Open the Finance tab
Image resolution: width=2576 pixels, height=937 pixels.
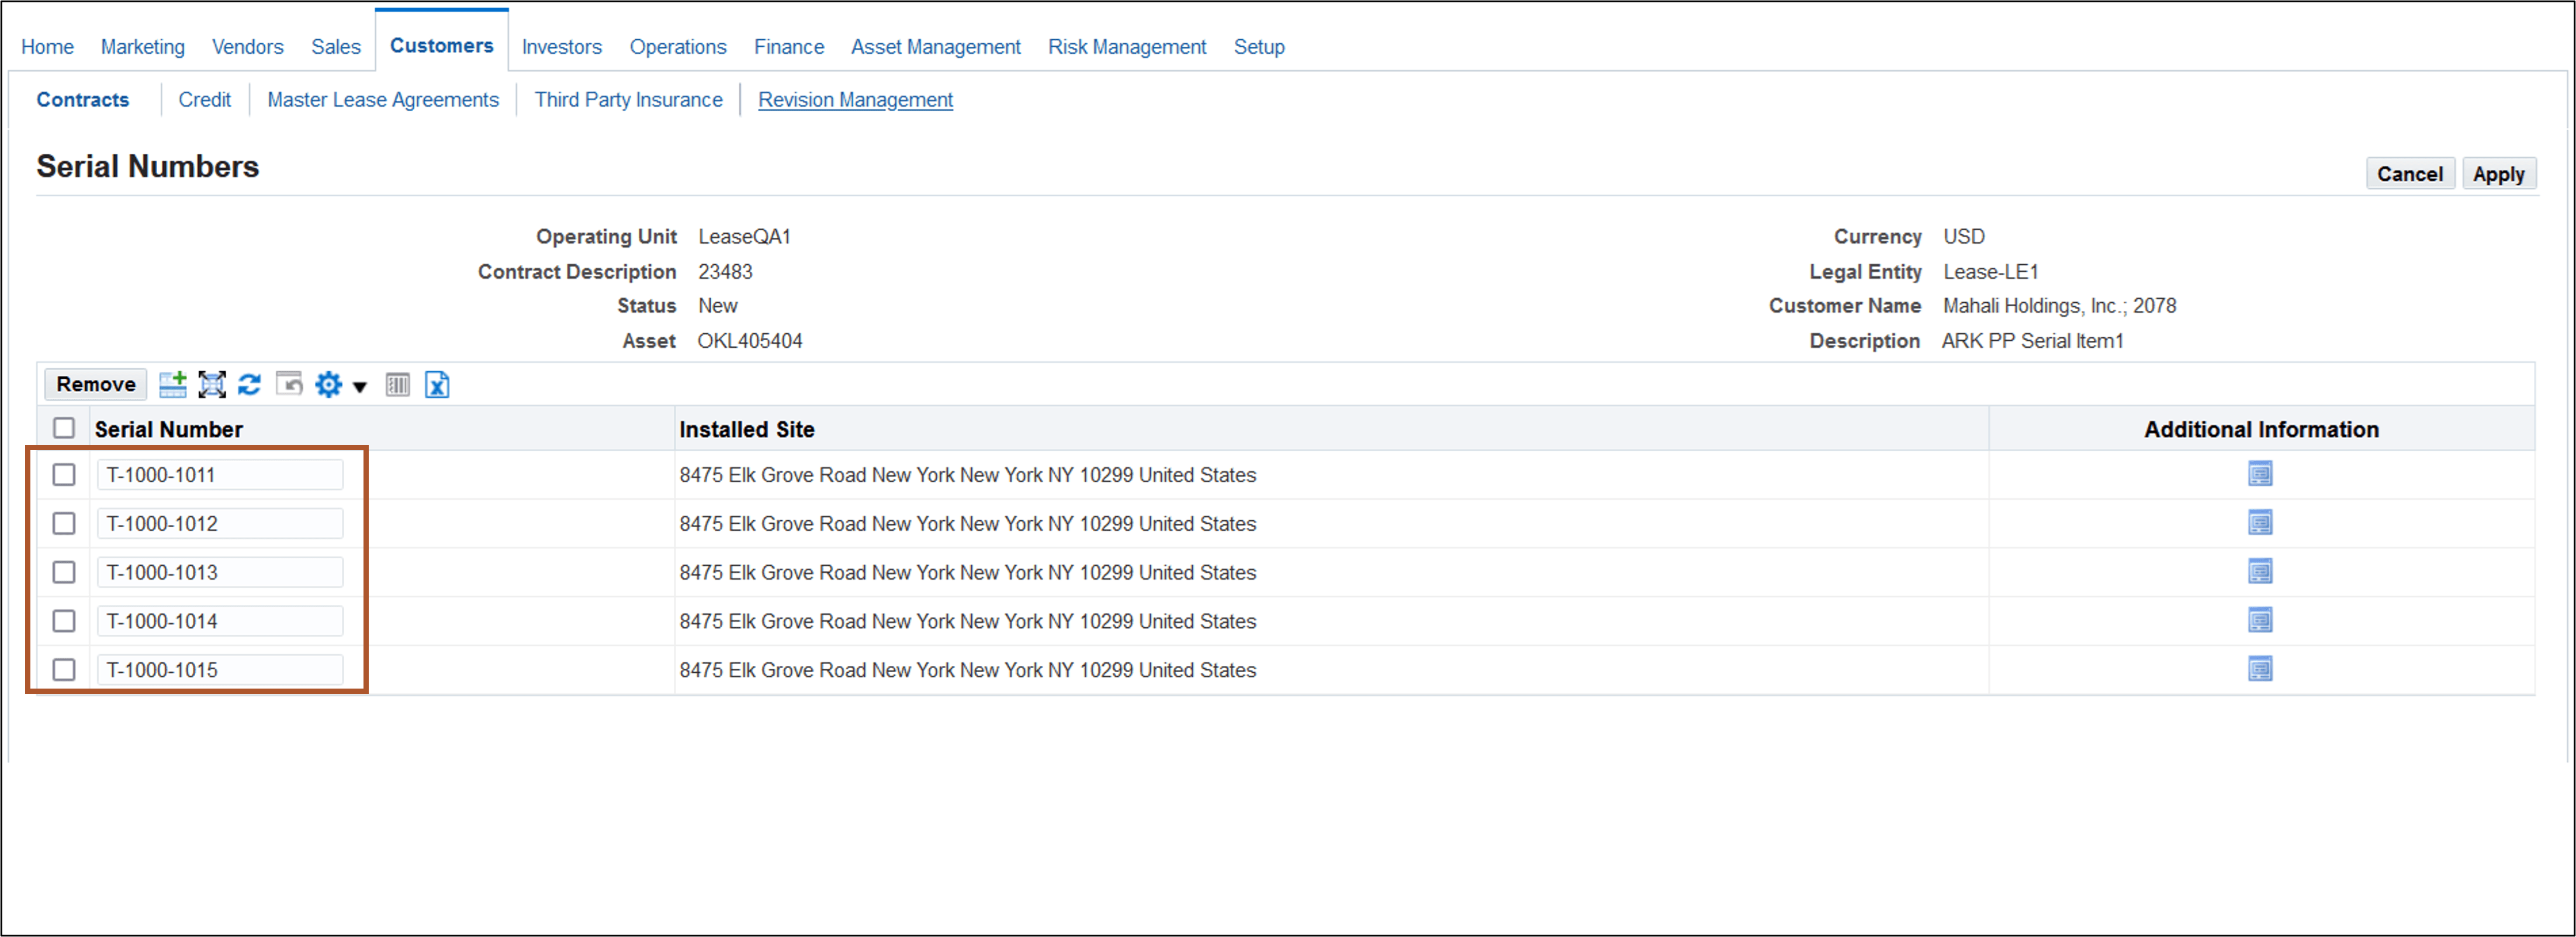coord(788,47)
